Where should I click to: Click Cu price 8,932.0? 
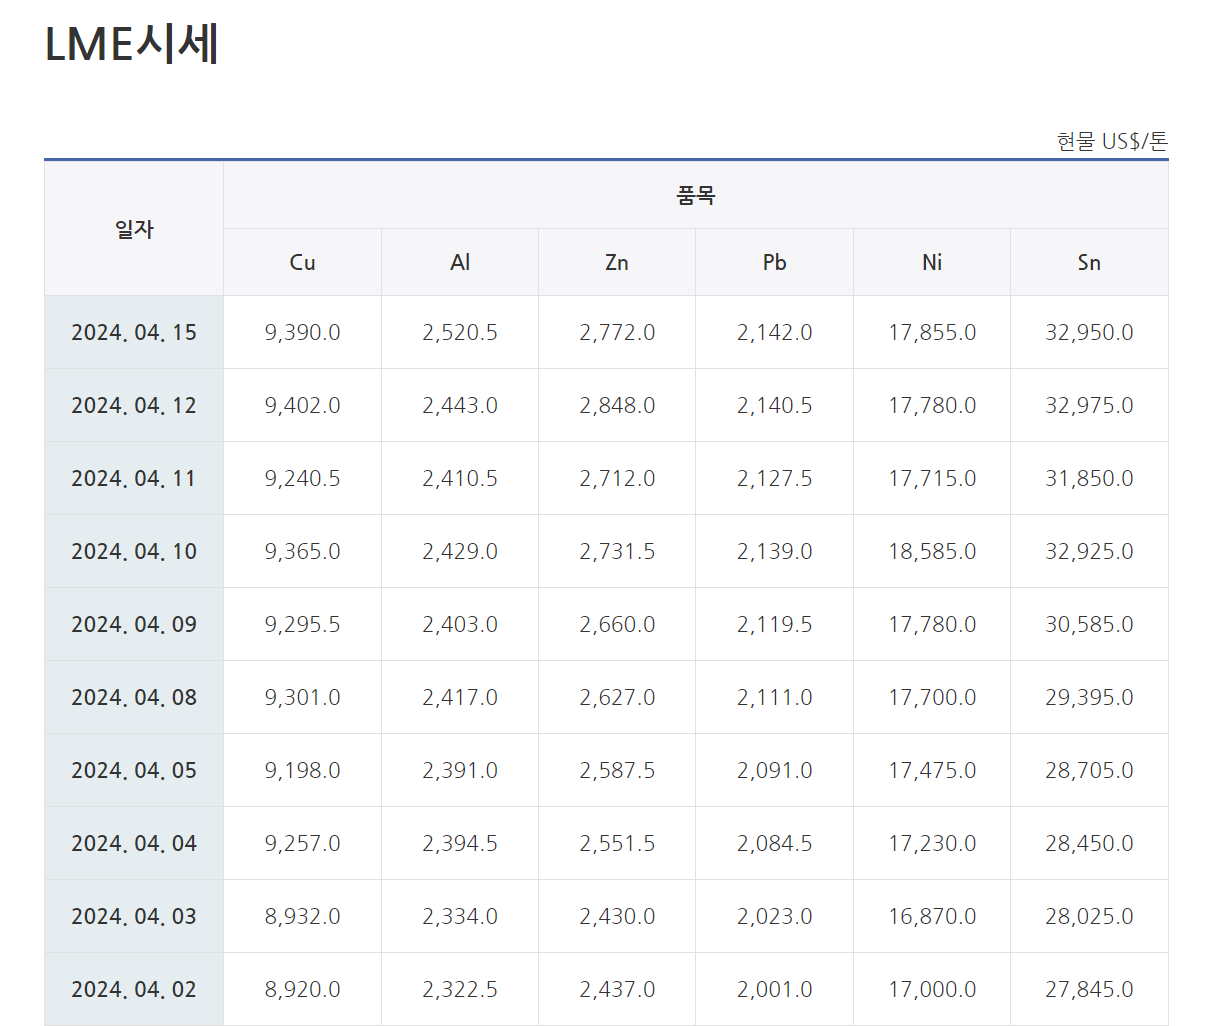pyautogui.click(x=302, y=917)
